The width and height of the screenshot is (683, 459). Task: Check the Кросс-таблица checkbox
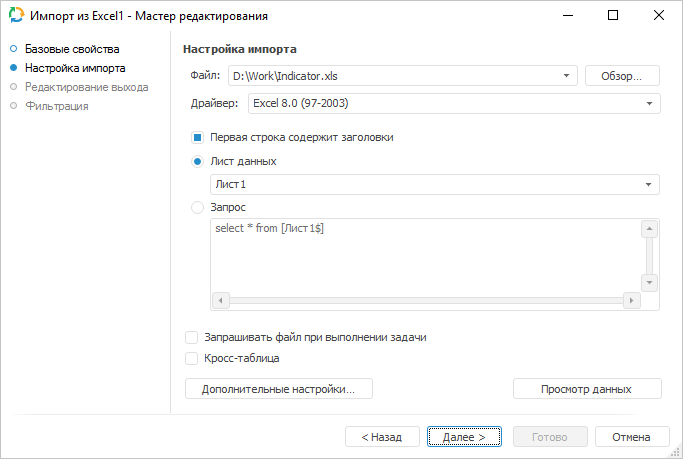click(x=192, y=357)
